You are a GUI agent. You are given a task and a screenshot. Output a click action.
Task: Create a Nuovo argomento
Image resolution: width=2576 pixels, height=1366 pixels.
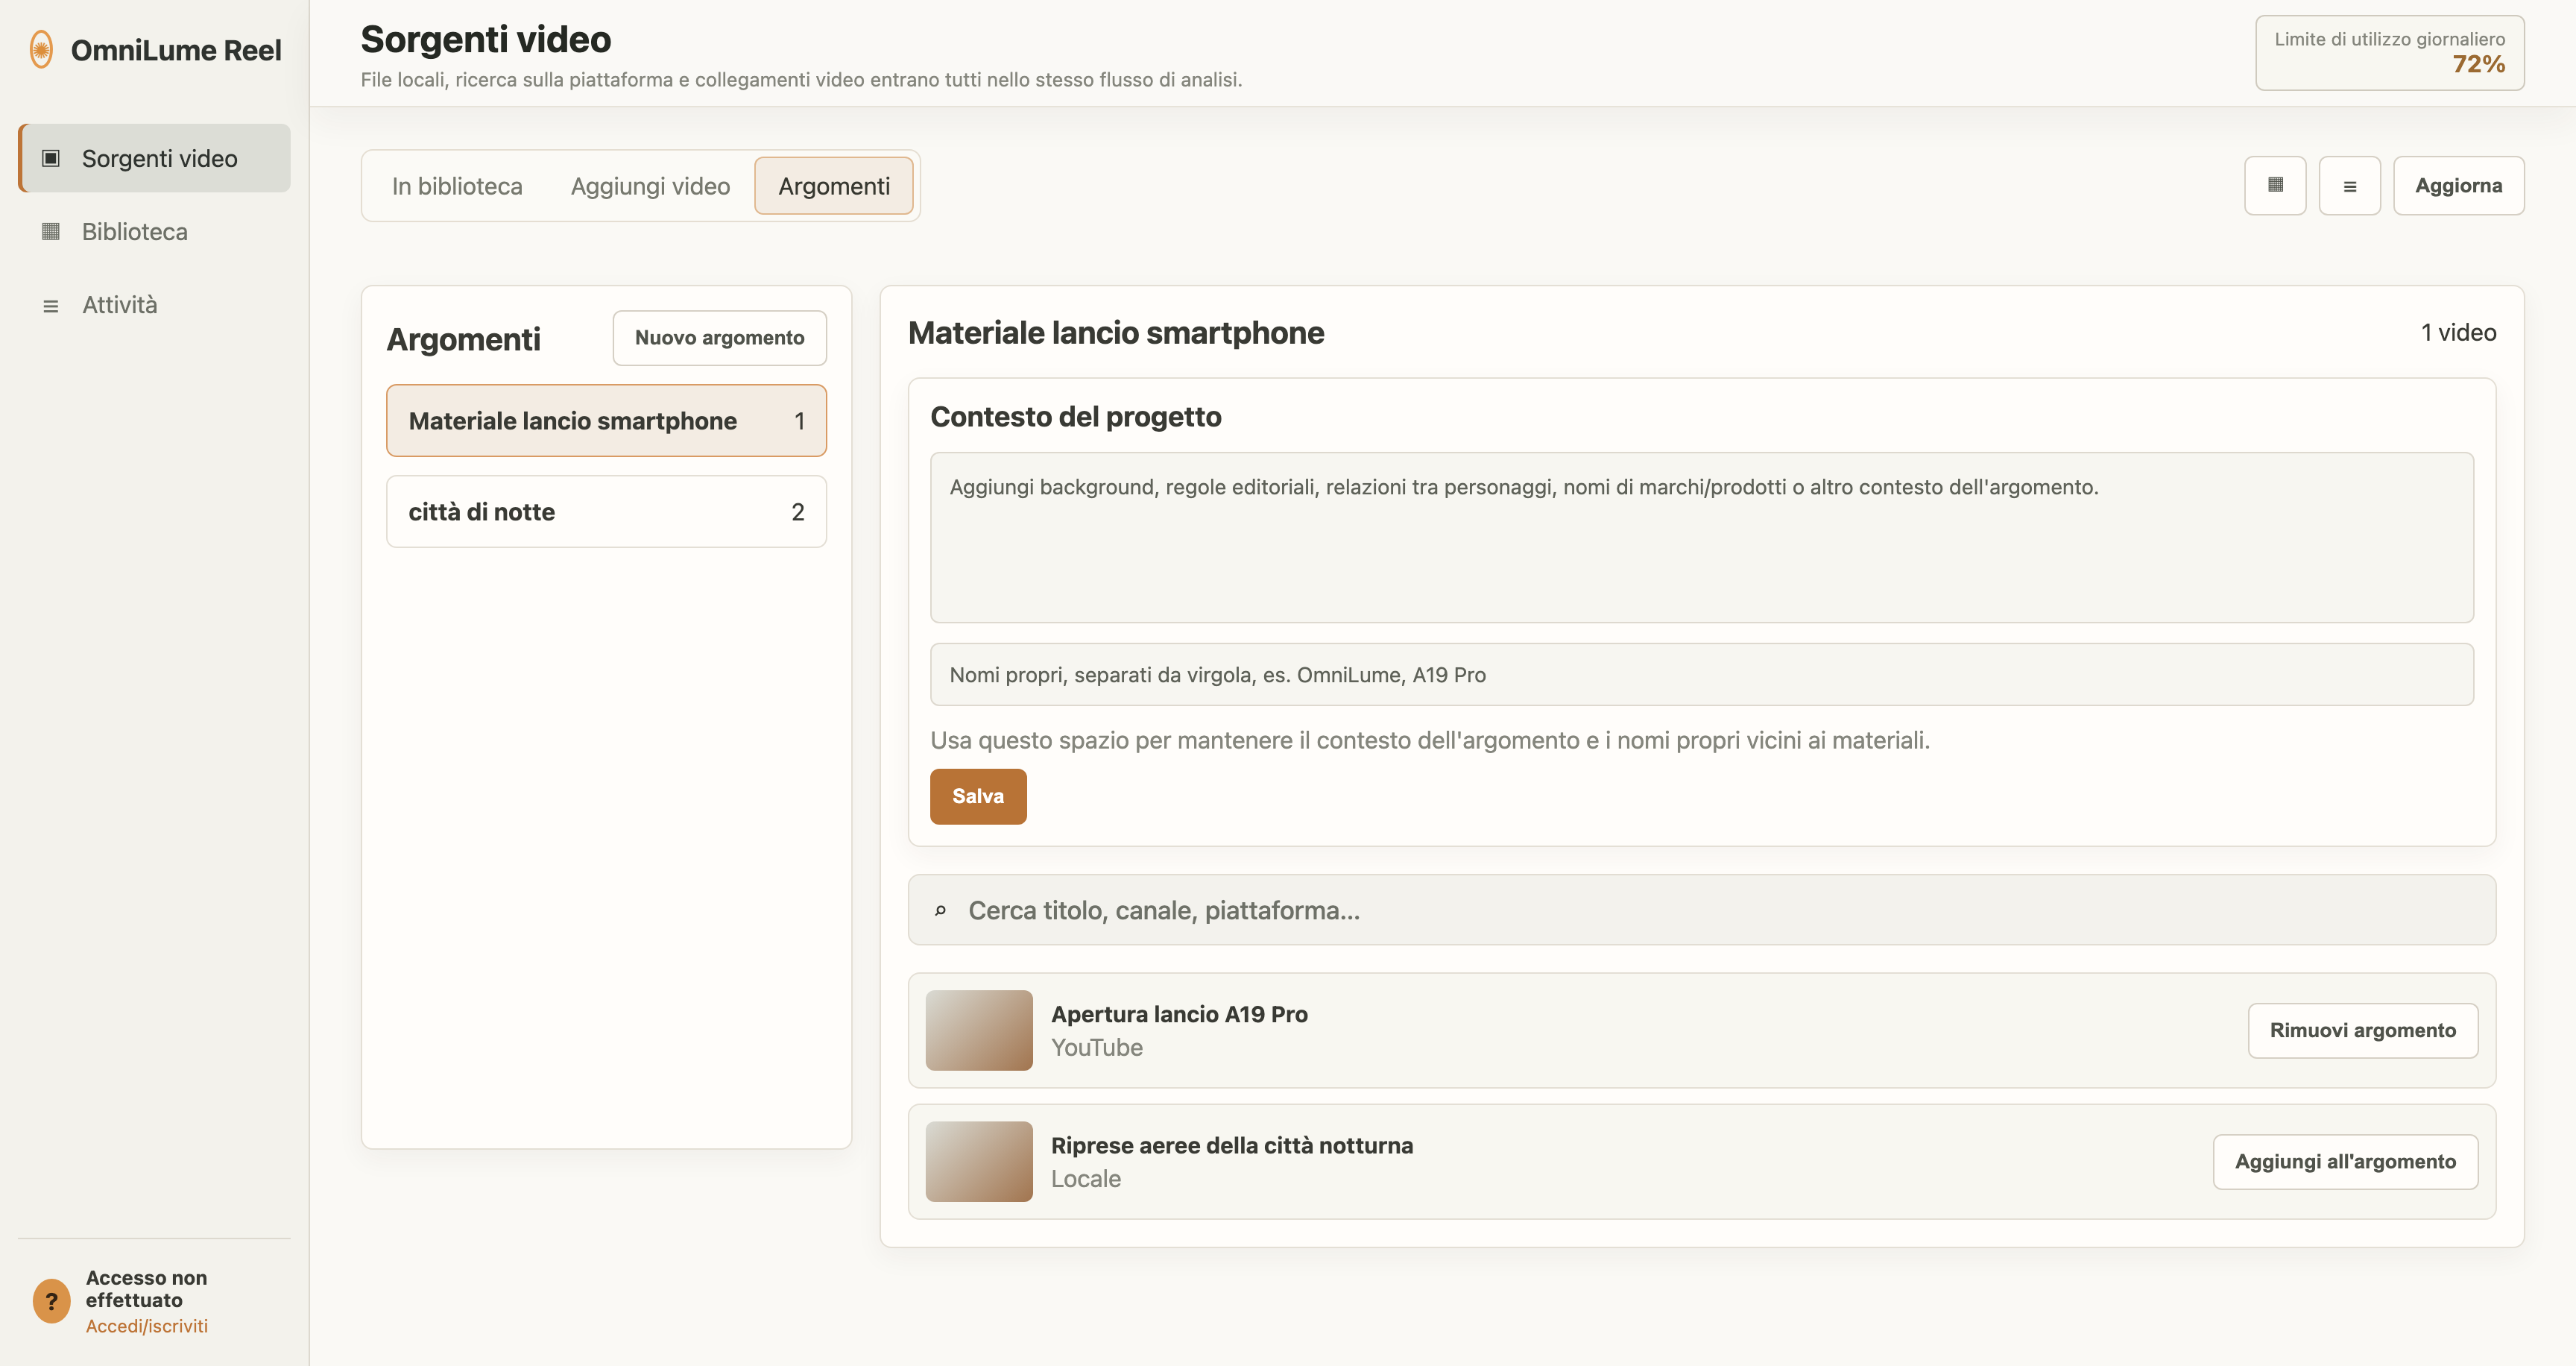[719, 338]
